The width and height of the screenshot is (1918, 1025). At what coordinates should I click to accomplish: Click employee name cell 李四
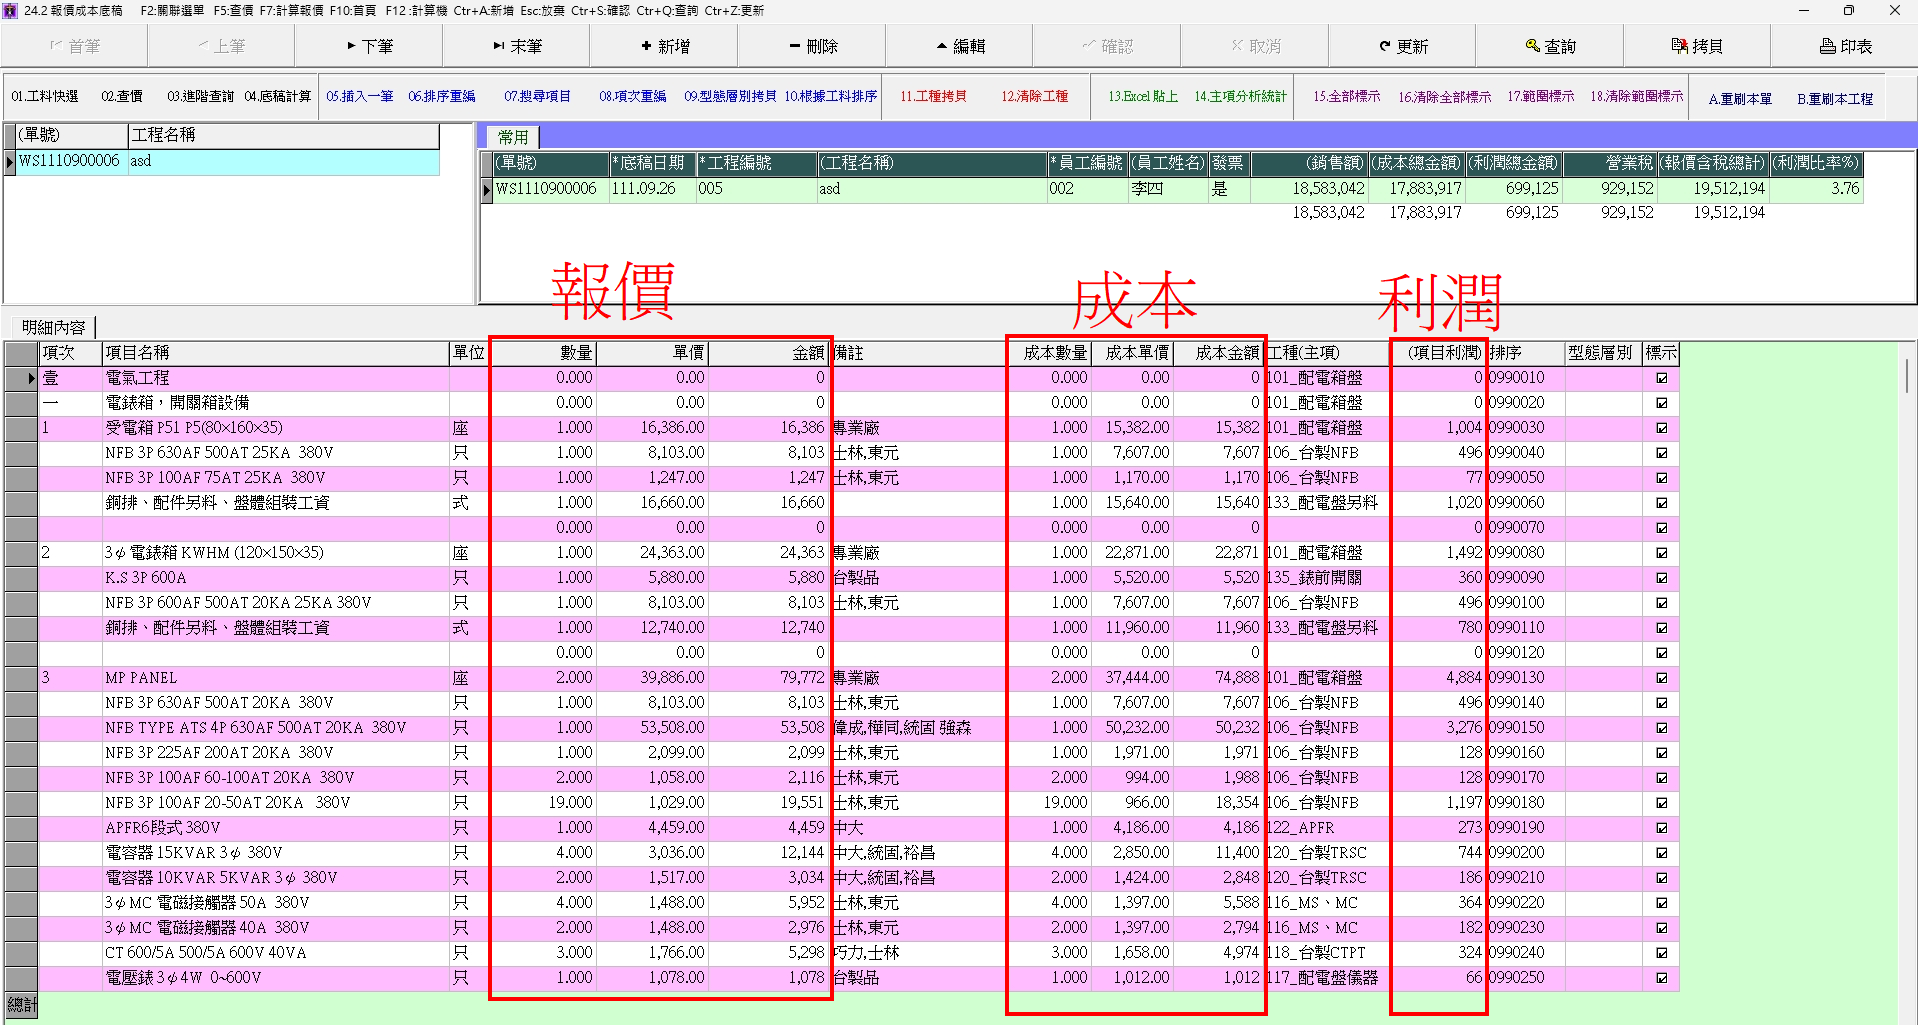1168,189
